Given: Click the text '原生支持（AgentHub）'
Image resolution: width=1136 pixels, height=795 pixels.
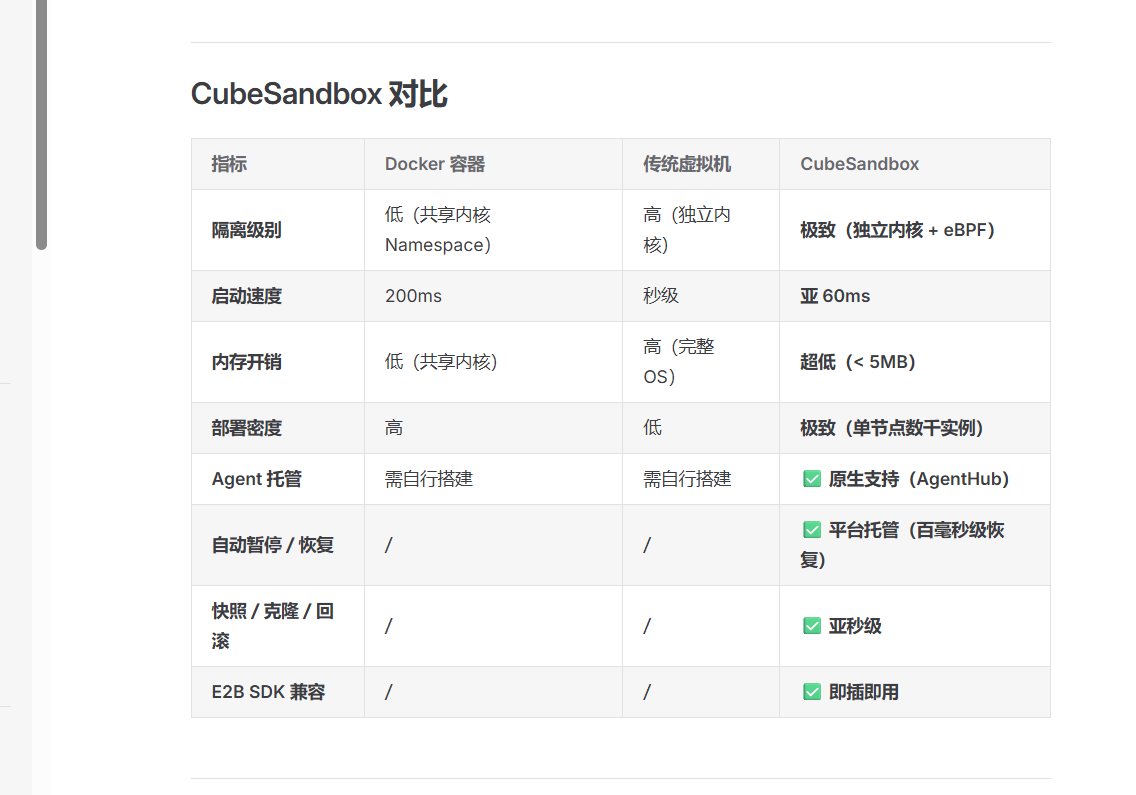Looking at the screenshot, I should [919, 479].
